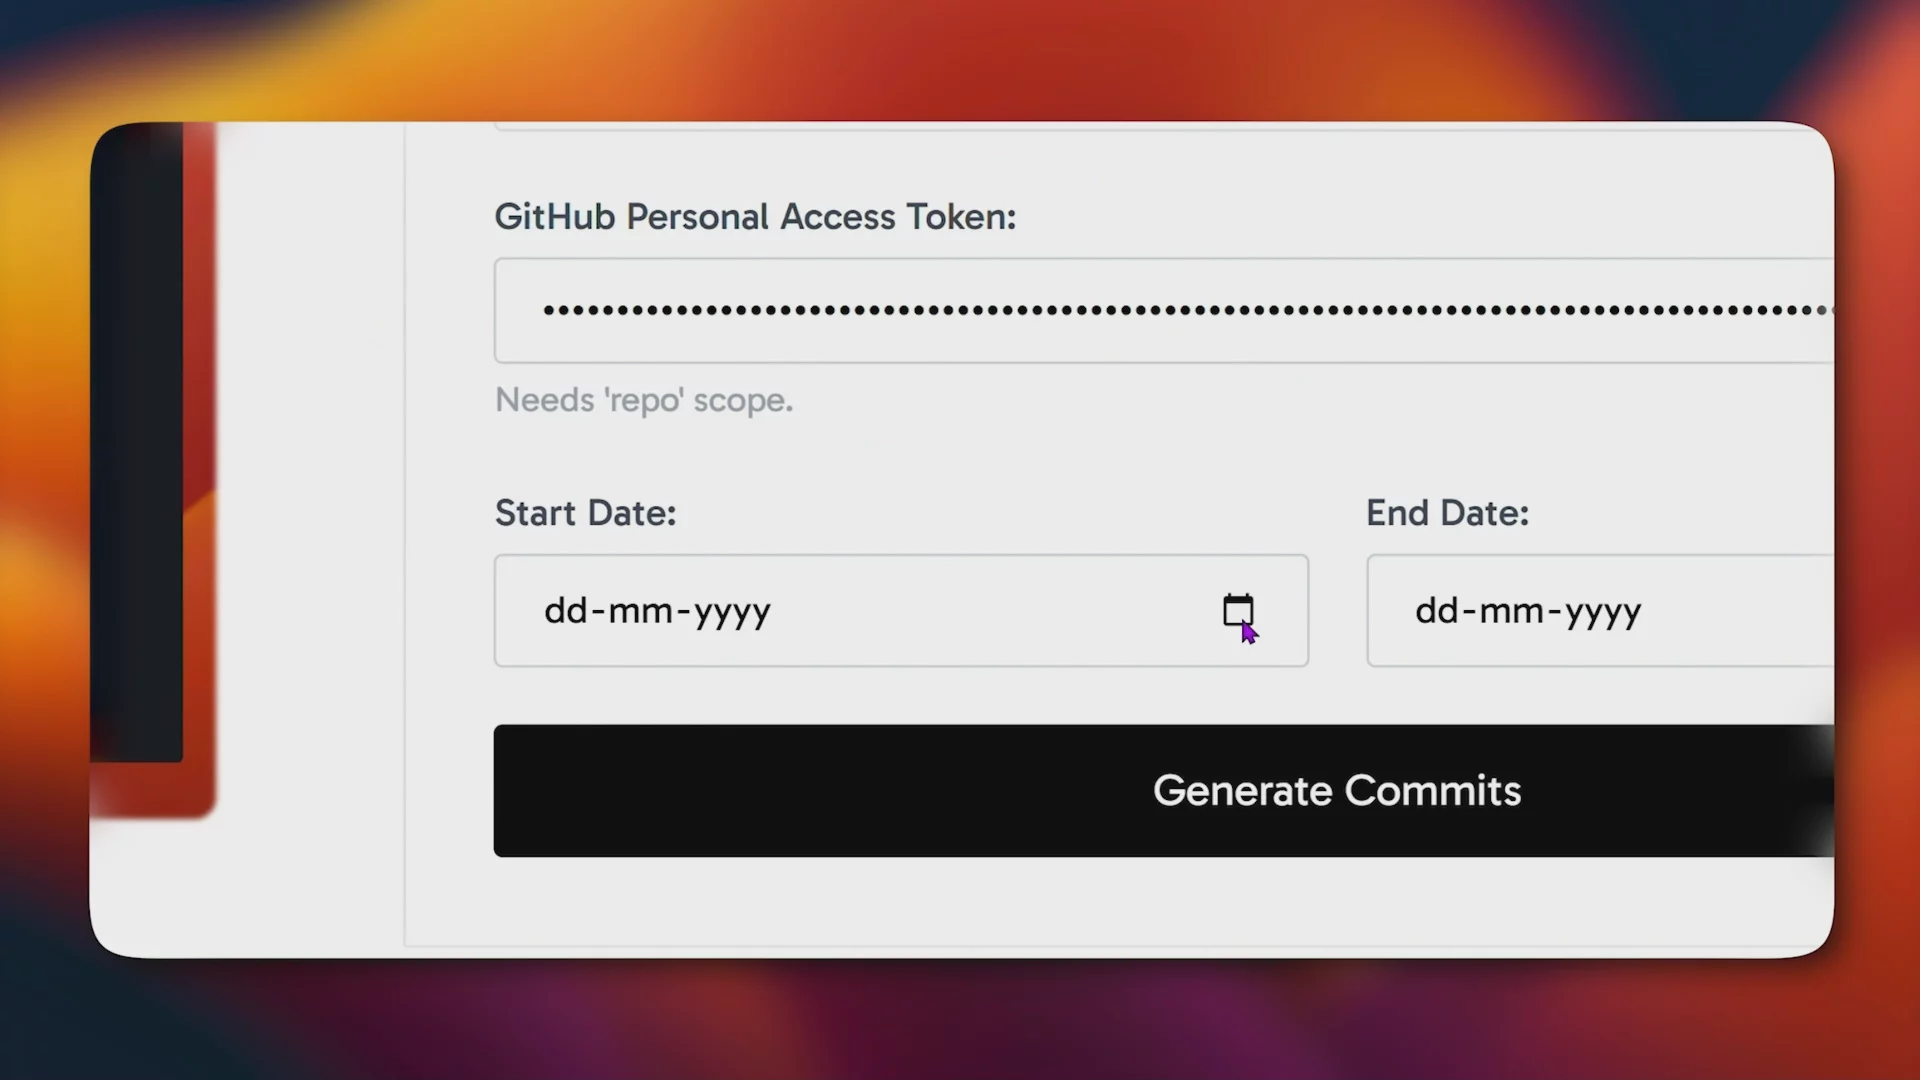Click blank space inside the Start Date box
Screen dimensions: 1920x1080
(990, 611)
